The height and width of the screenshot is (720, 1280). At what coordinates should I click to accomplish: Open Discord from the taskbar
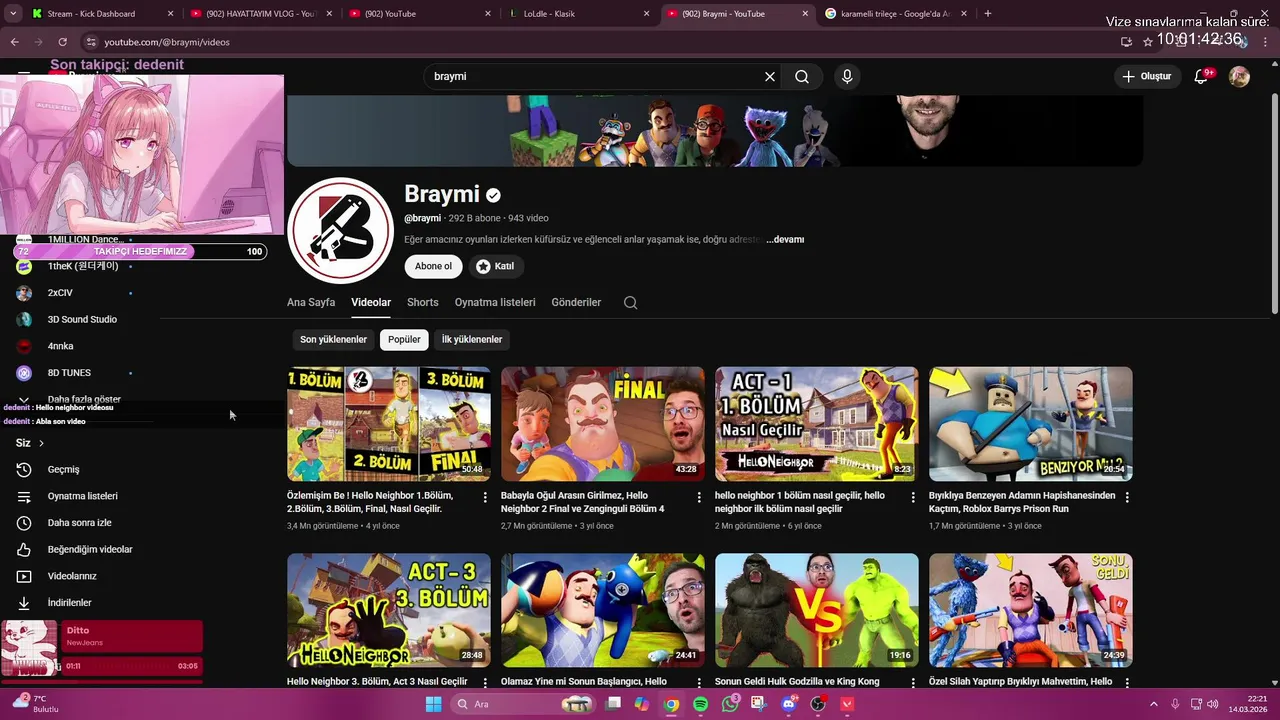point(789,704)
